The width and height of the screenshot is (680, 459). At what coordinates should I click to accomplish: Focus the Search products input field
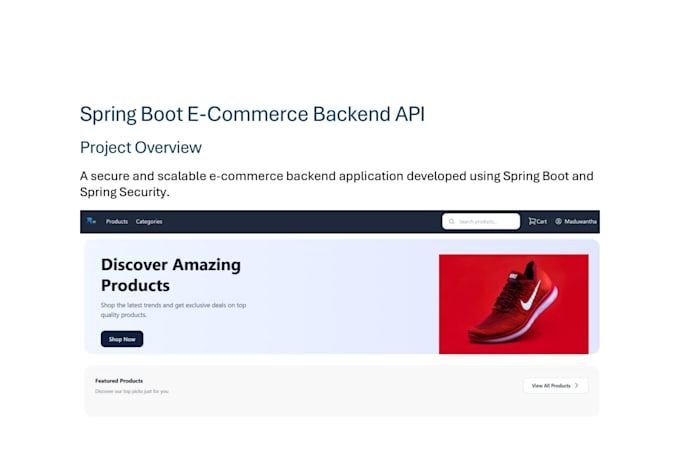click(x=481, y=221)
